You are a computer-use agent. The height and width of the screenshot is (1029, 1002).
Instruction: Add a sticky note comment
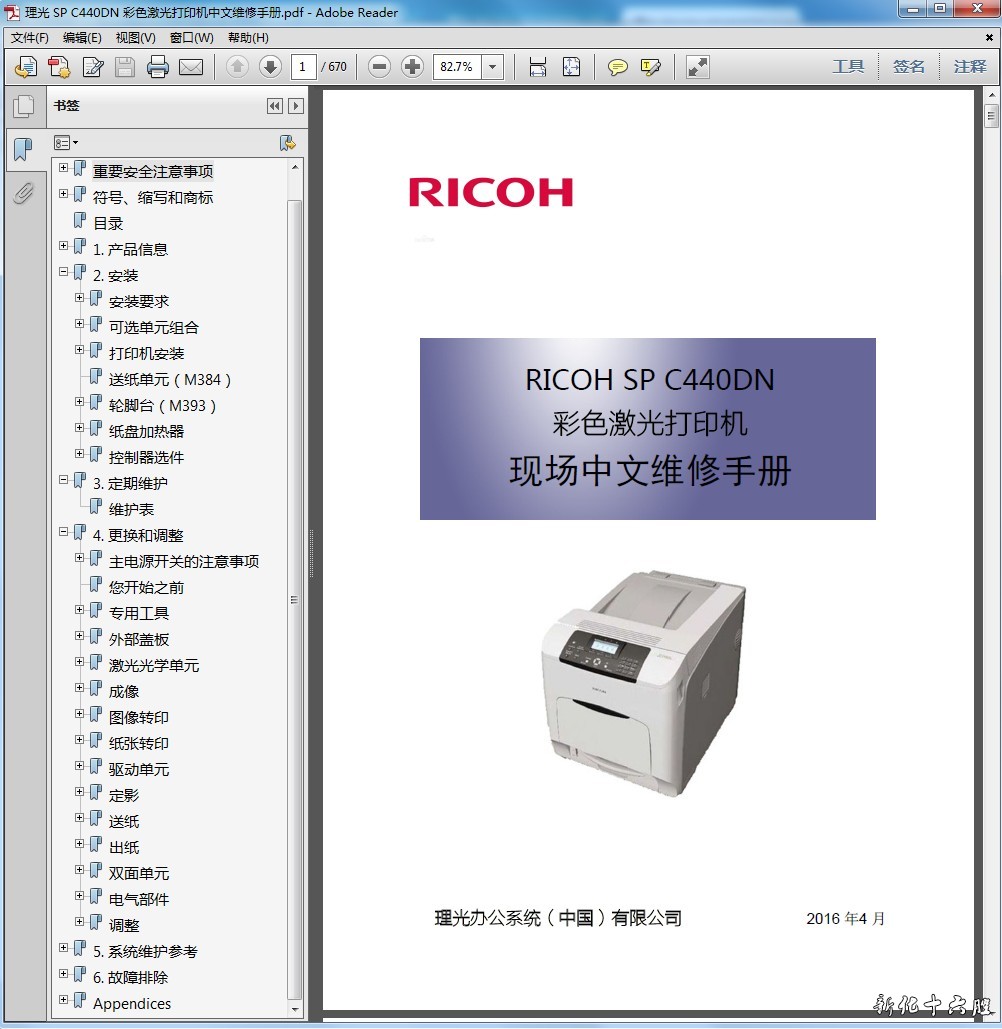(618, 67)
